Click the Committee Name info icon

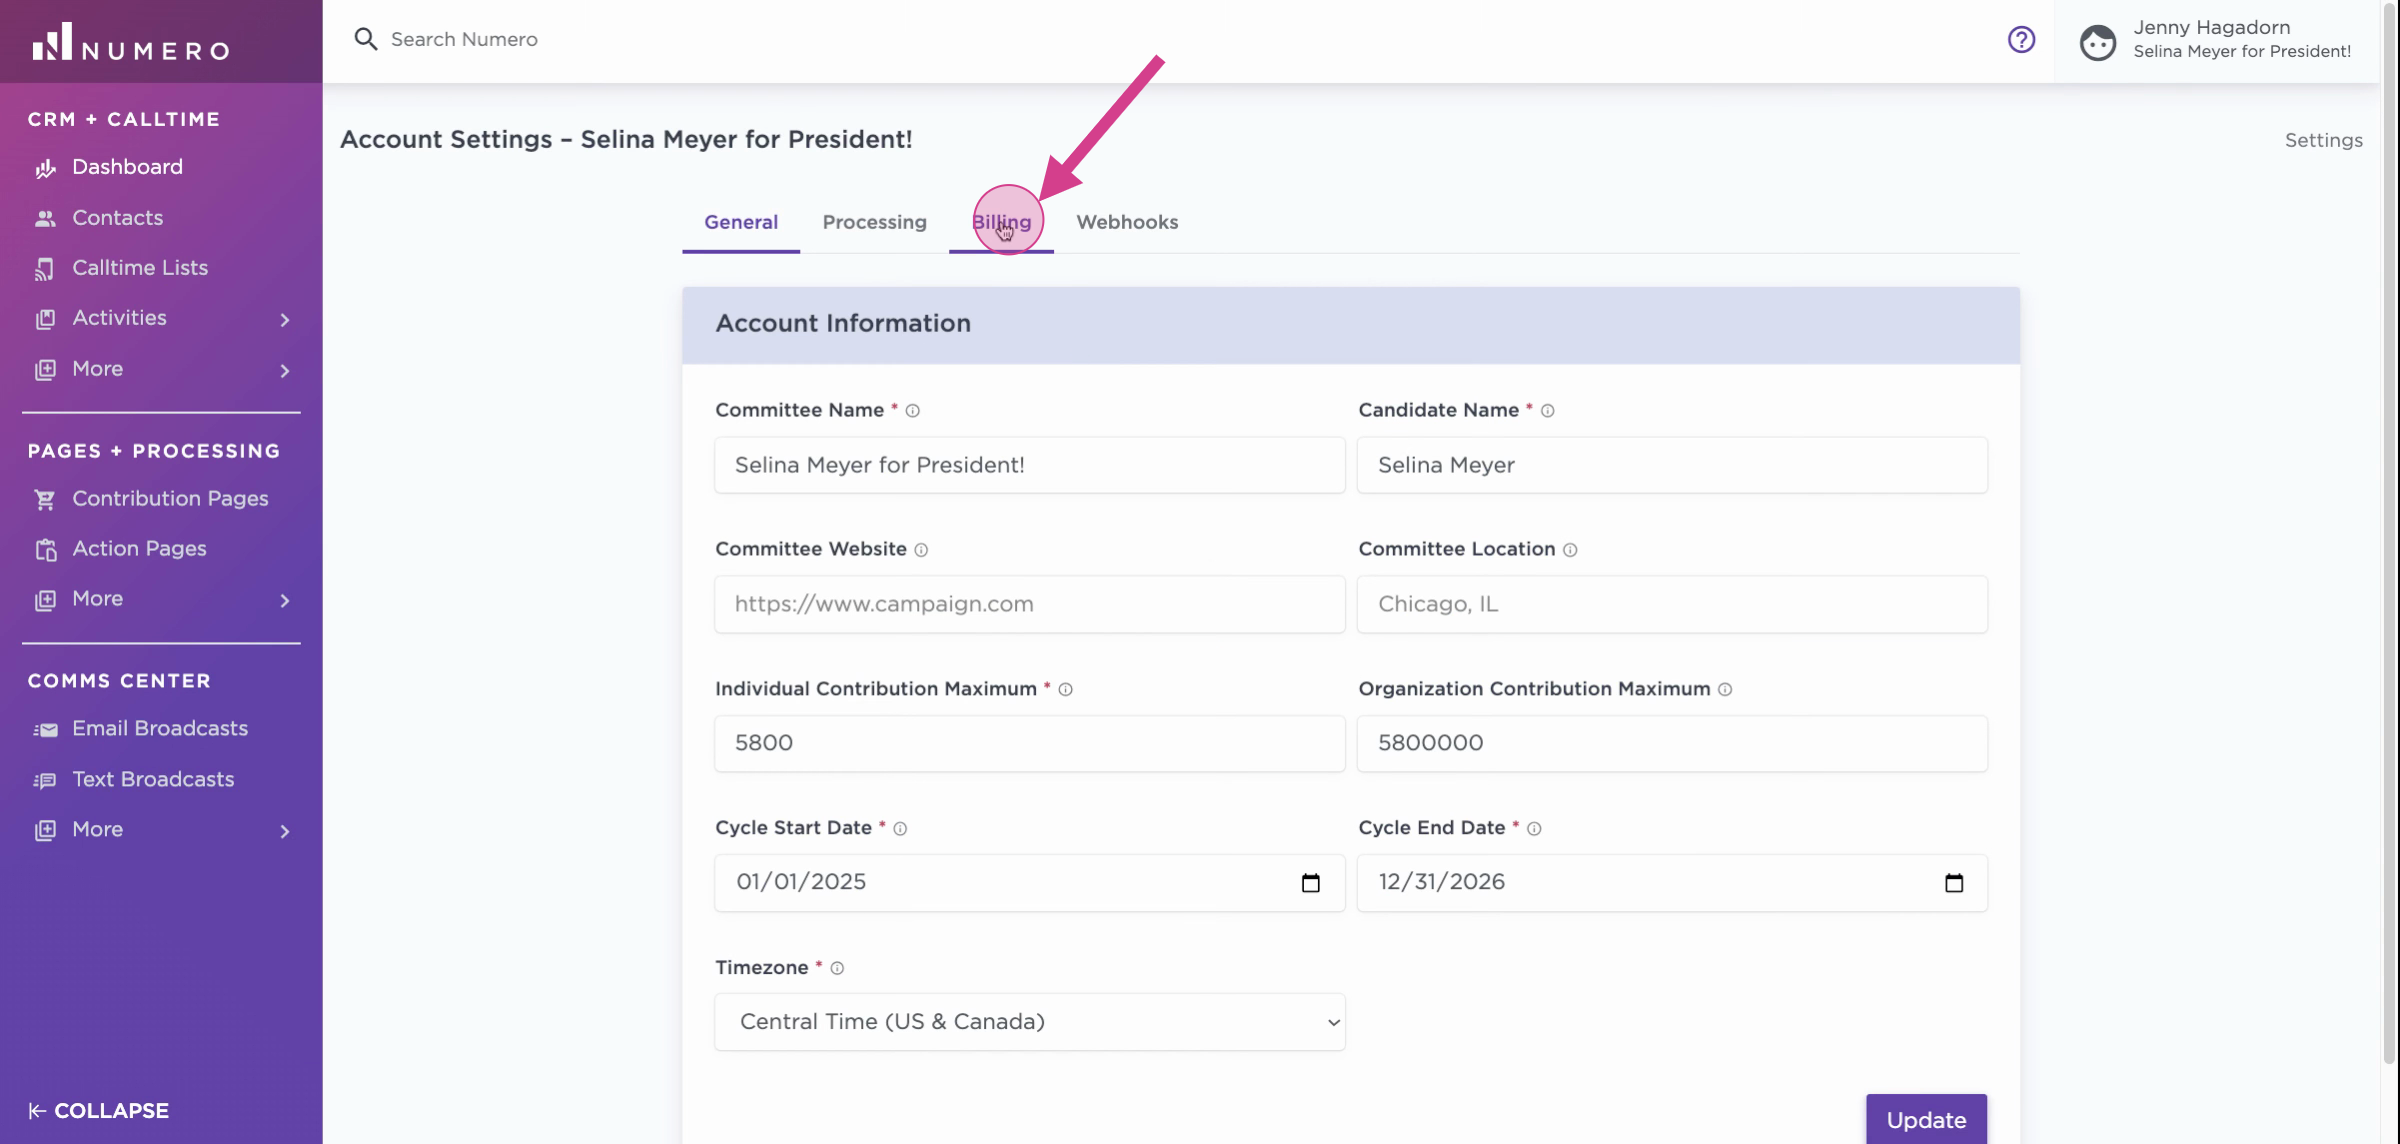[912, 411]
